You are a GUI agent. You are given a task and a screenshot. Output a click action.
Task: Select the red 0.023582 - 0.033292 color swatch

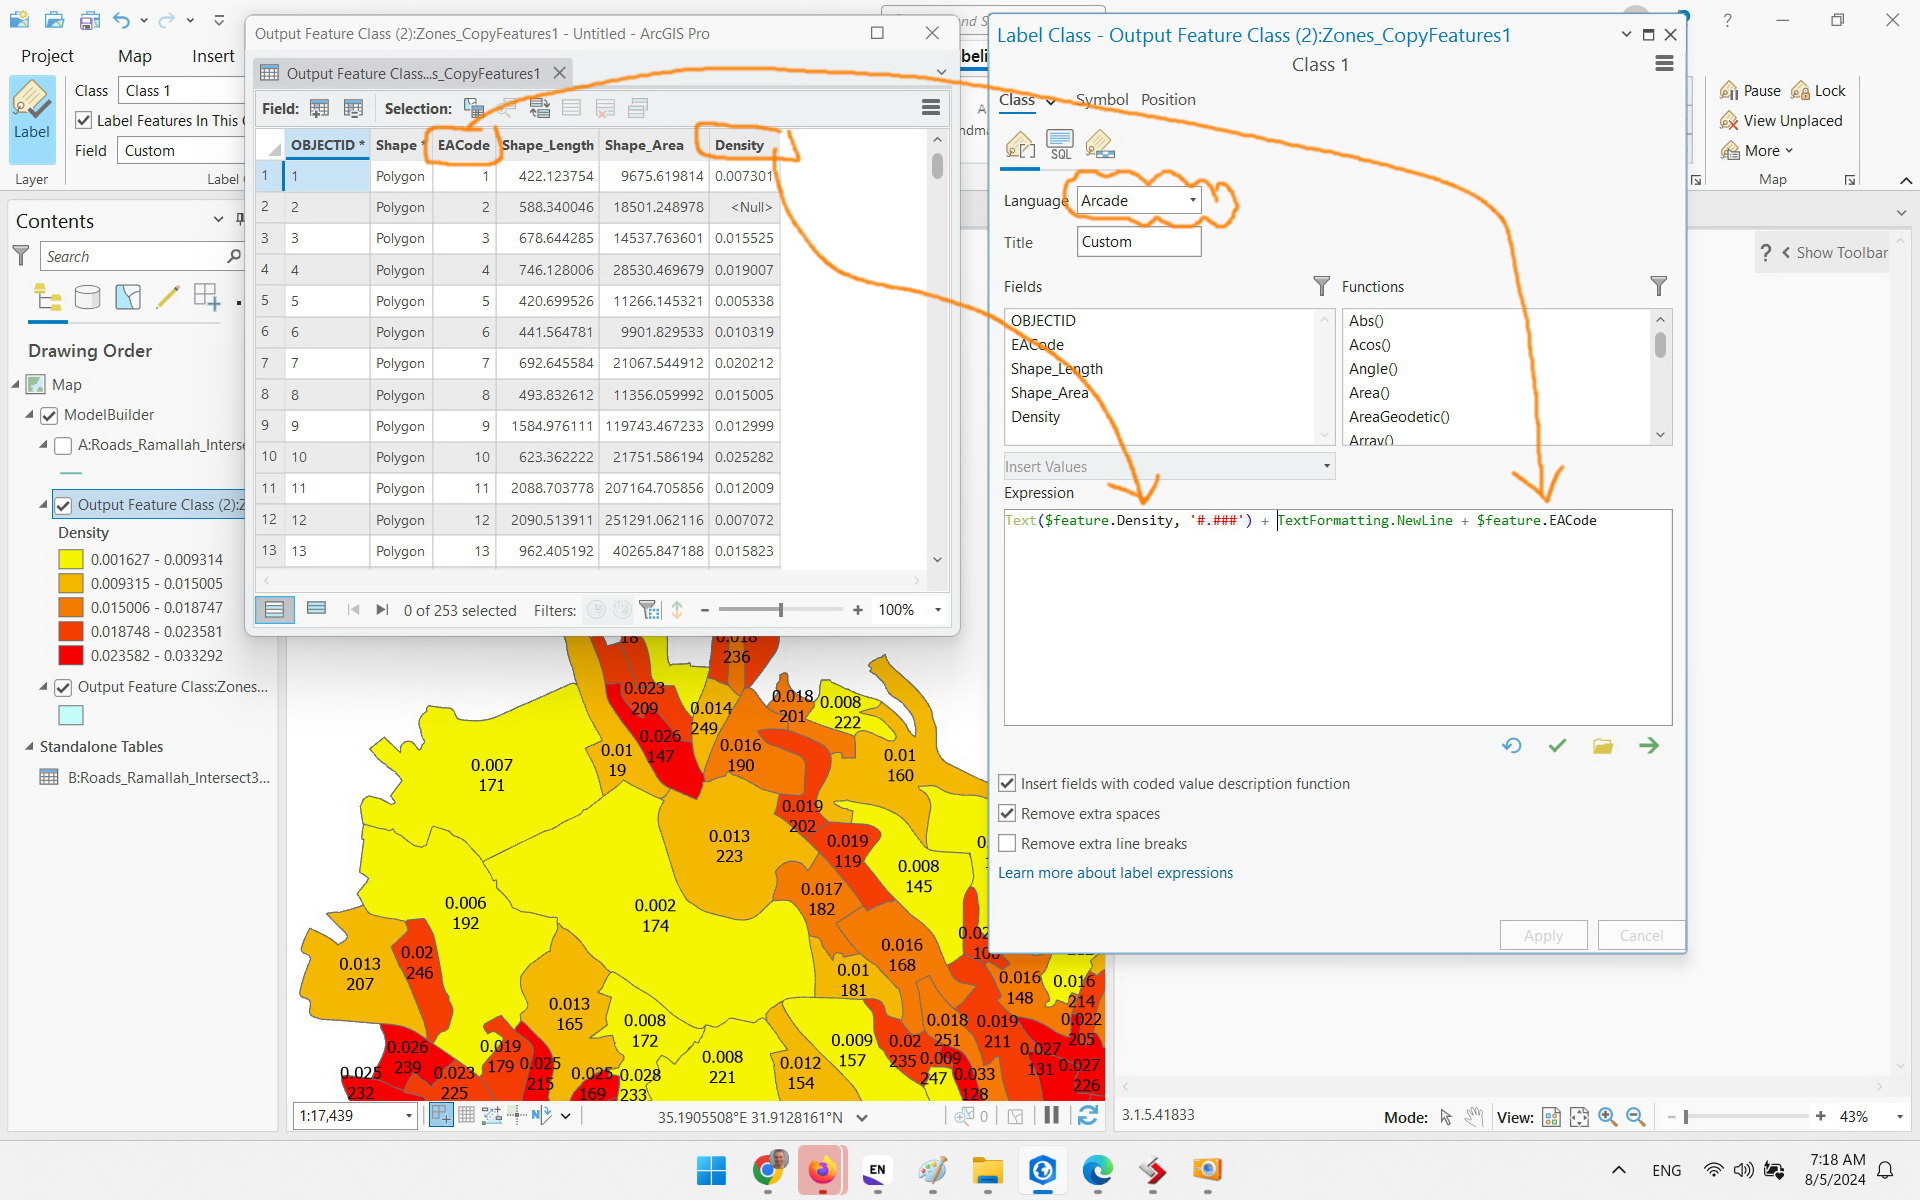(x=71, y=655)
